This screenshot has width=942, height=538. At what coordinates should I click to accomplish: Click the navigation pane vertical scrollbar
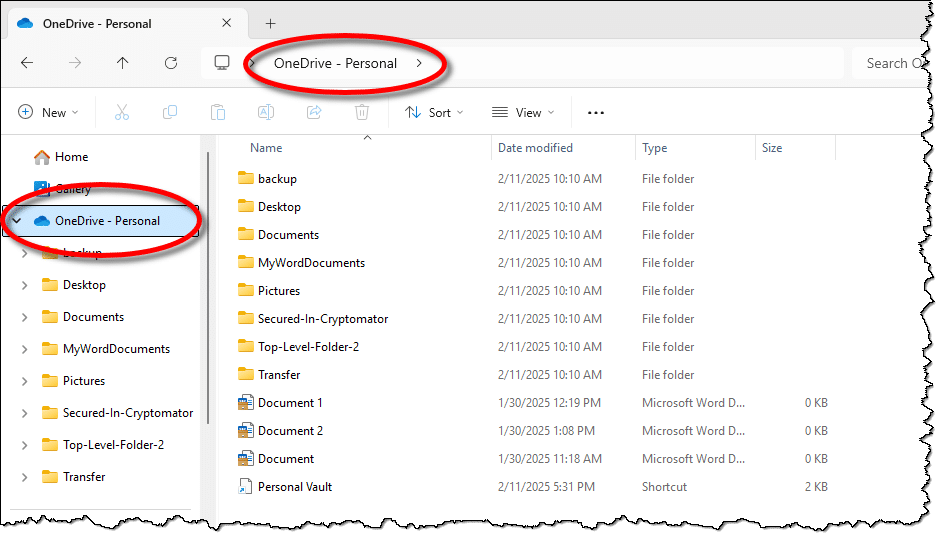pos(208,288)
